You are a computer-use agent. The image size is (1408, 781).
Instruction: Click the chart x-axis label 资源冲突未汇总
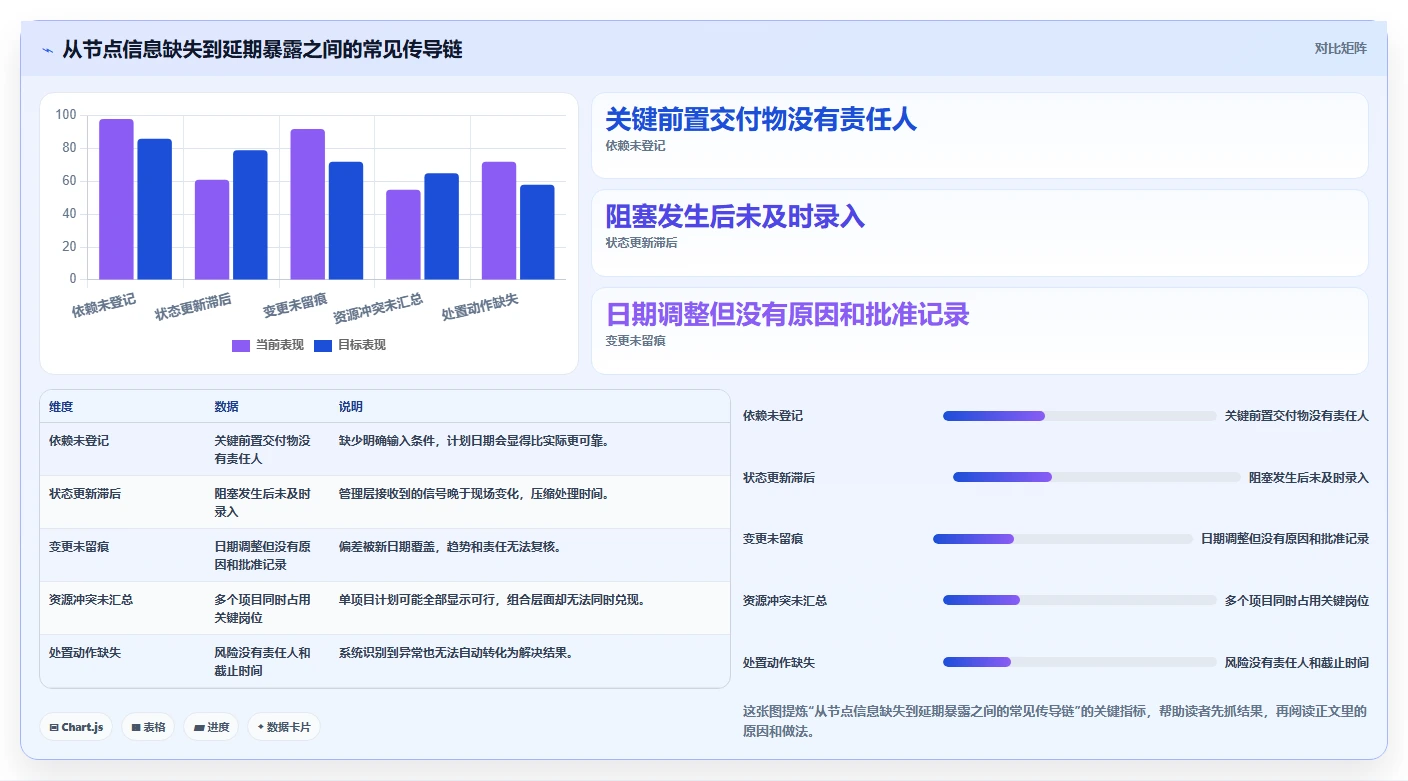(x=378, y=309)
